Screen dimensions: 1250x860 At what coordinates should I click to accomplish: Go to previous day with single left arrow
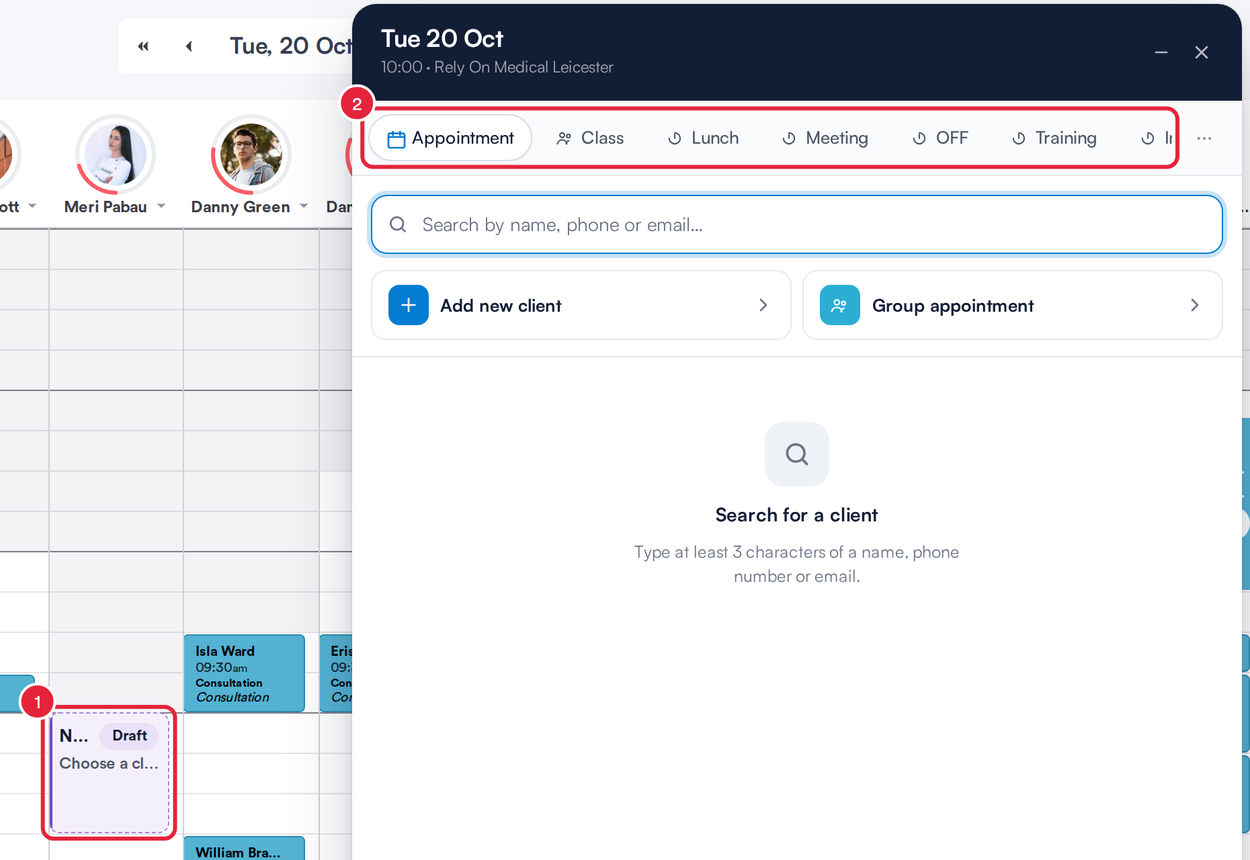(189, 46)
